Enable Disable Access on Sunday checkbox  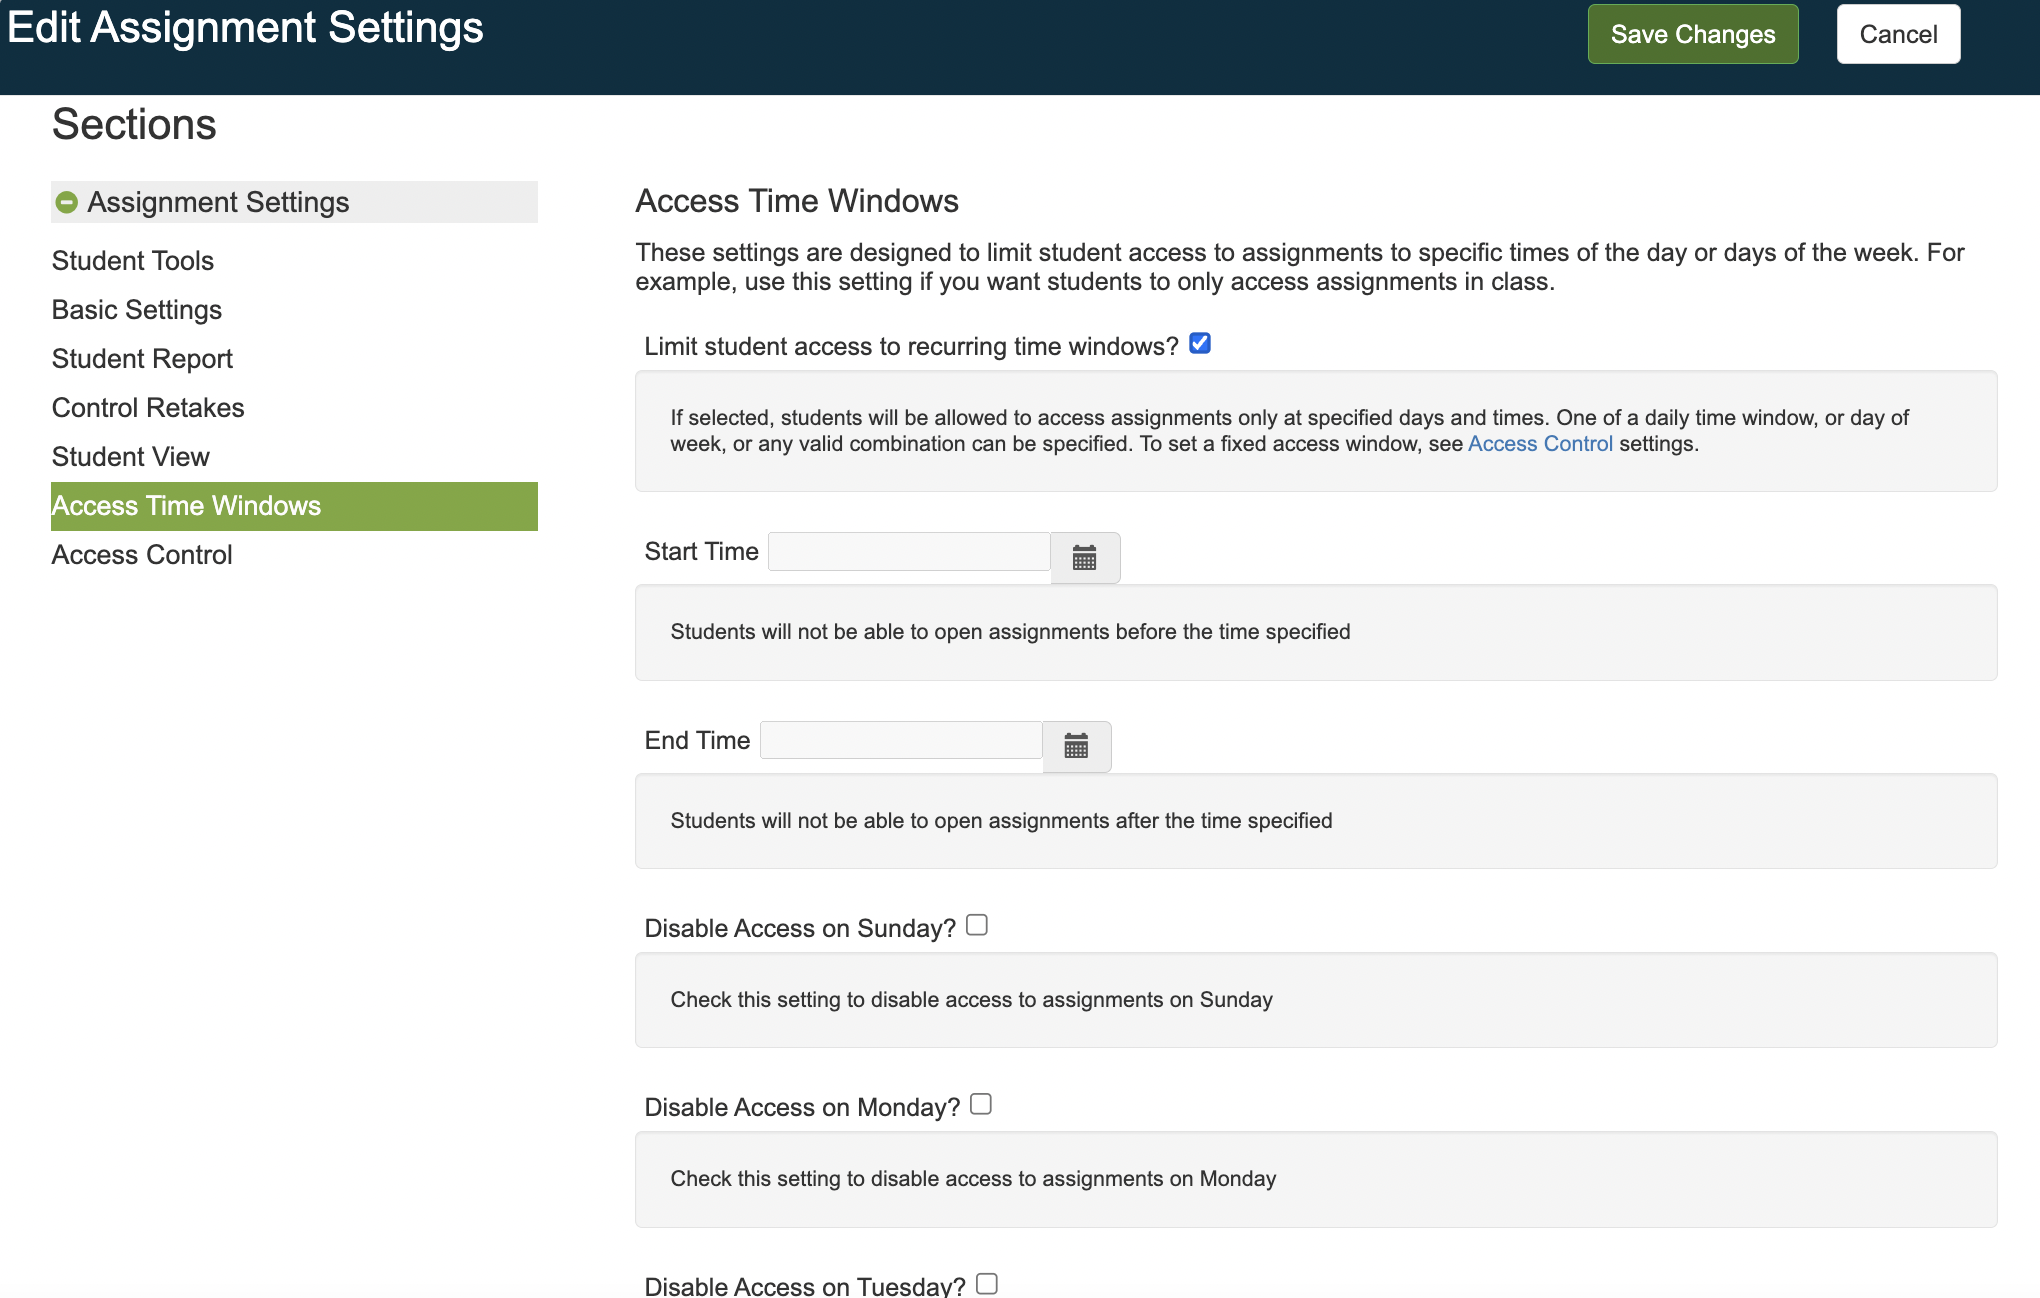977,925
